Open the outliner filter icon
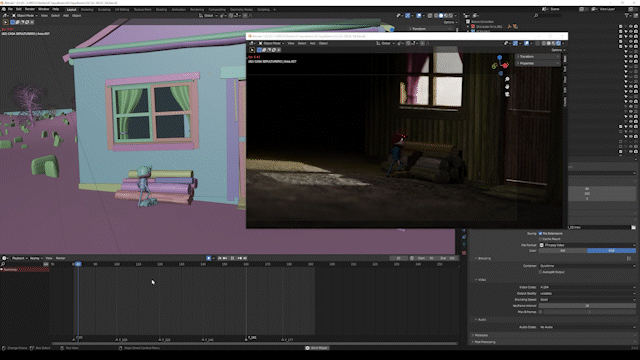640x360 pixels. coord(627,16)
